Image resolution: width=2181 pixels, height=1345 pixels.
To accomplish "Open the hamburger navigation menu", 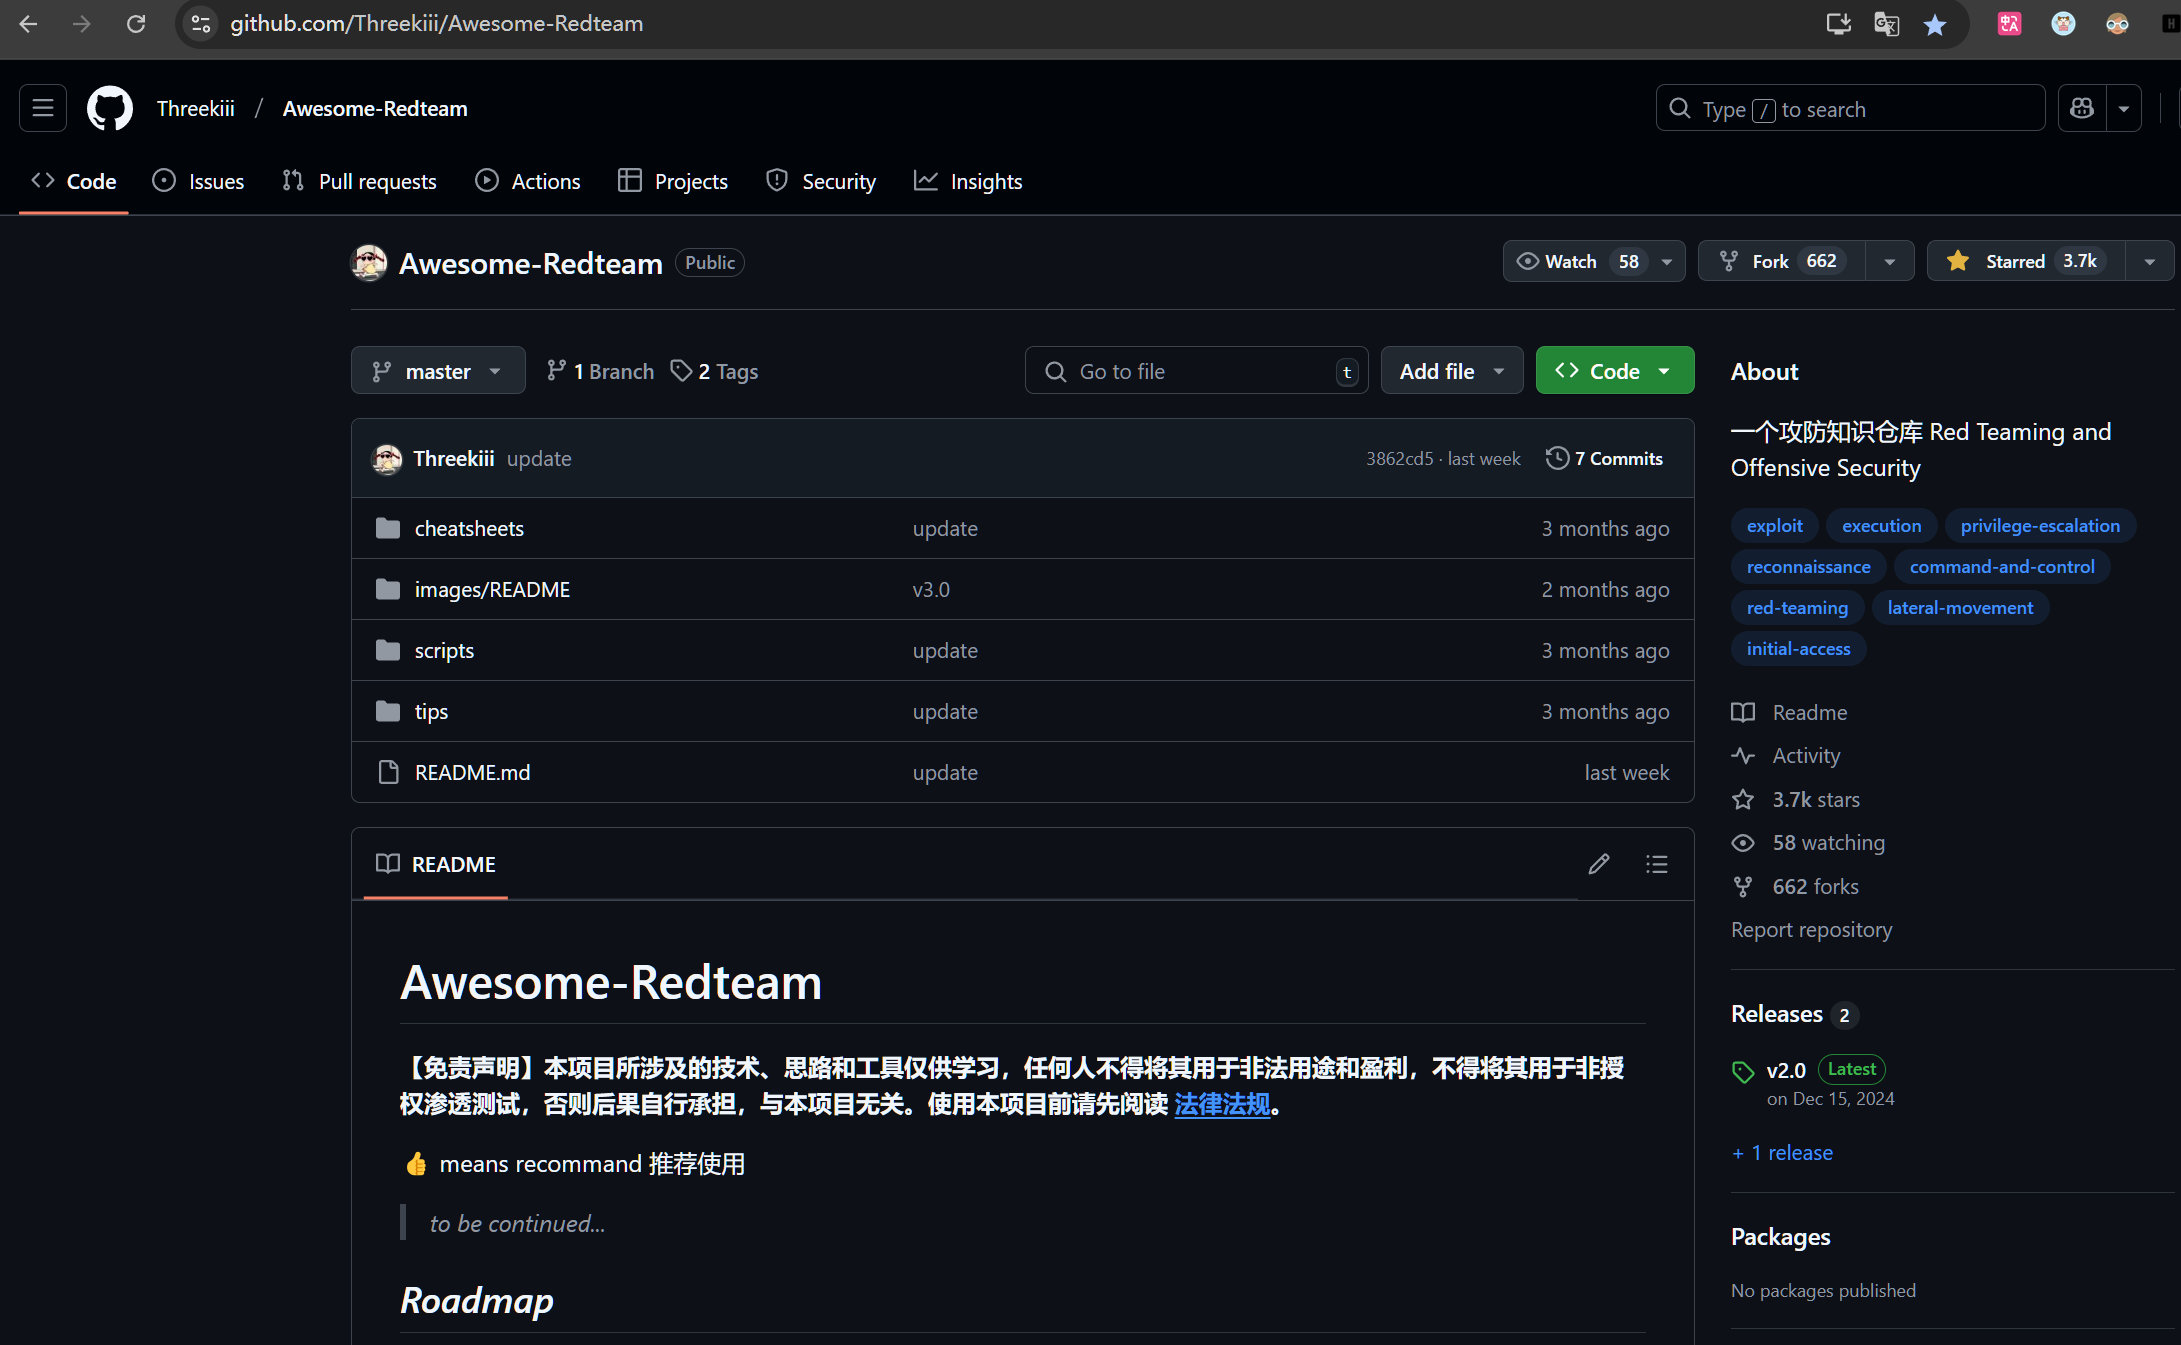I will click(43, 108).
